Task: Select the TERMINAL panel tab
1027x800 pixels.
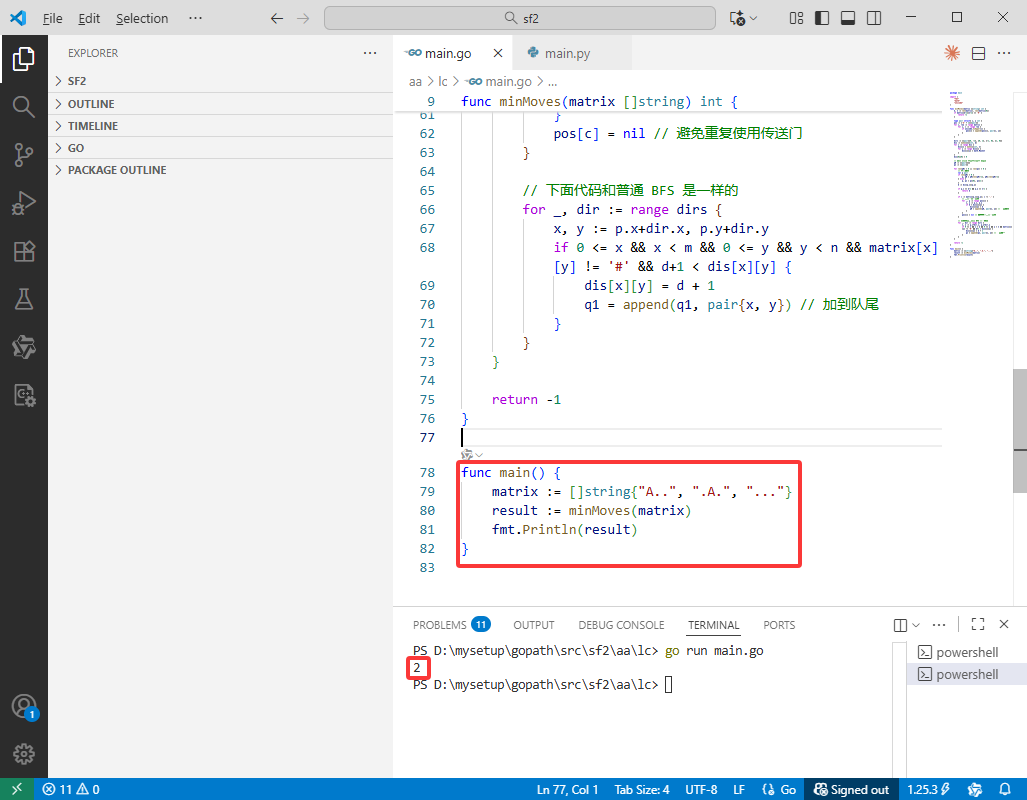Action: [713, 624]
